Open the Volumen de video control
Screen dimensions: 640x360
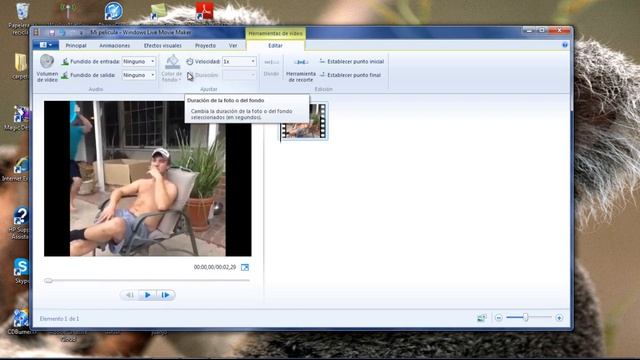(x=47, y=68)
